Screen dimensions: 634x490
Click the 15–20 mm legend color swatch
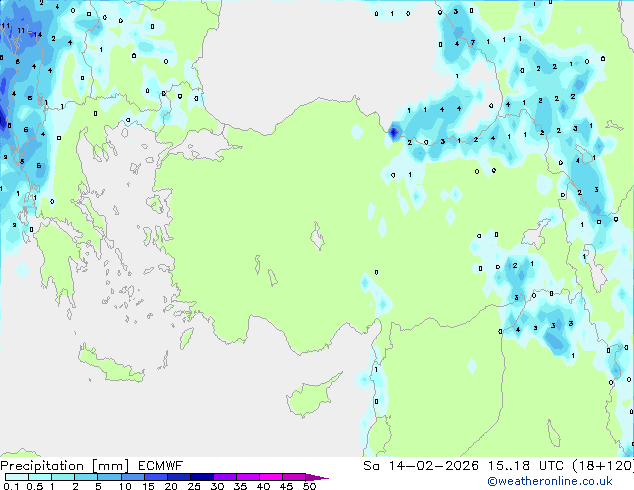(155, 477)
